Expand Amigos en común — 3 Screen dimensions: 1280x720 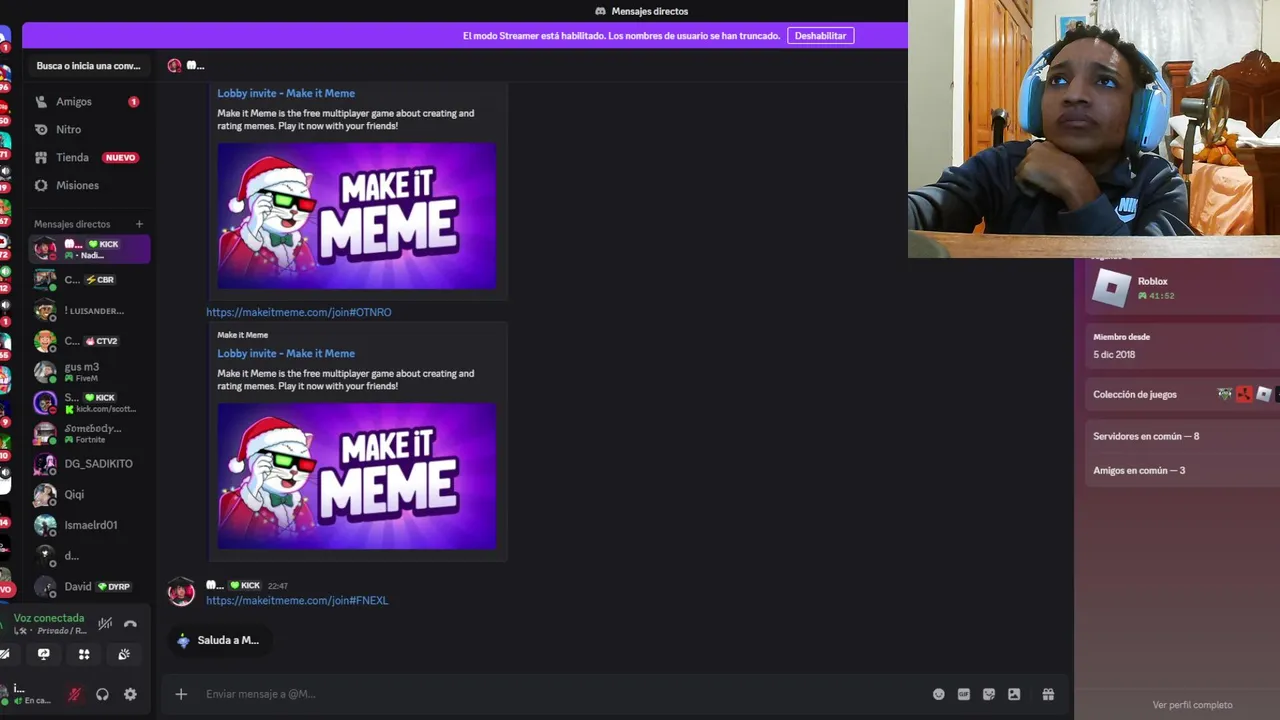point(1182,470)
